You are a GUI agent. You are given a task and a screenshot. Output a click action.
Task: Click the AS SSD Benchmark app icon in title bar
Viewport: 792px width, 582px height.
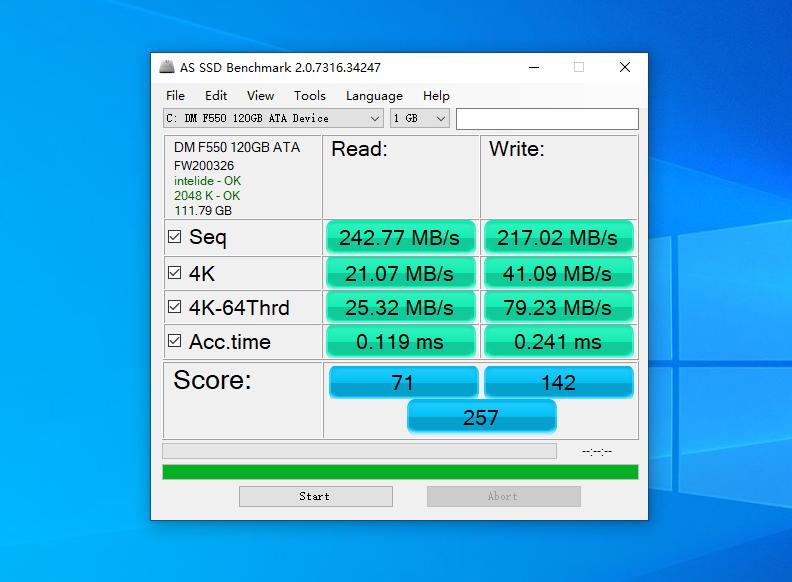tap(167, 67)
